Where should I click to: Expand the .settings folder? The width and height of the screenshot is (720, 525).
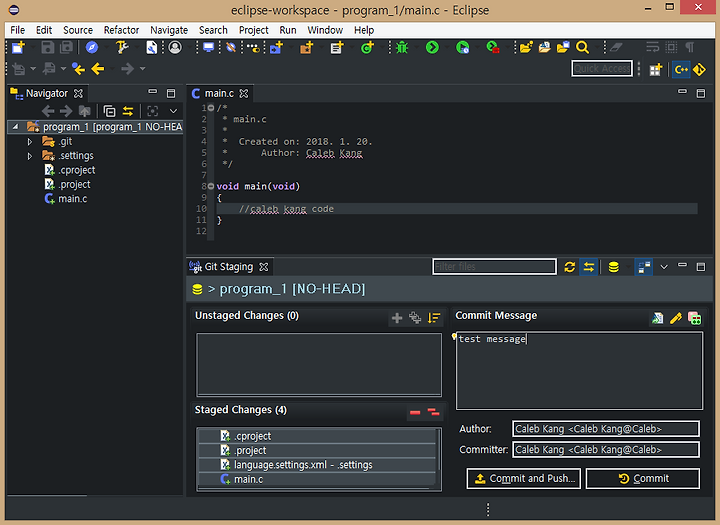pyautogui.click(x=30, y=156)
